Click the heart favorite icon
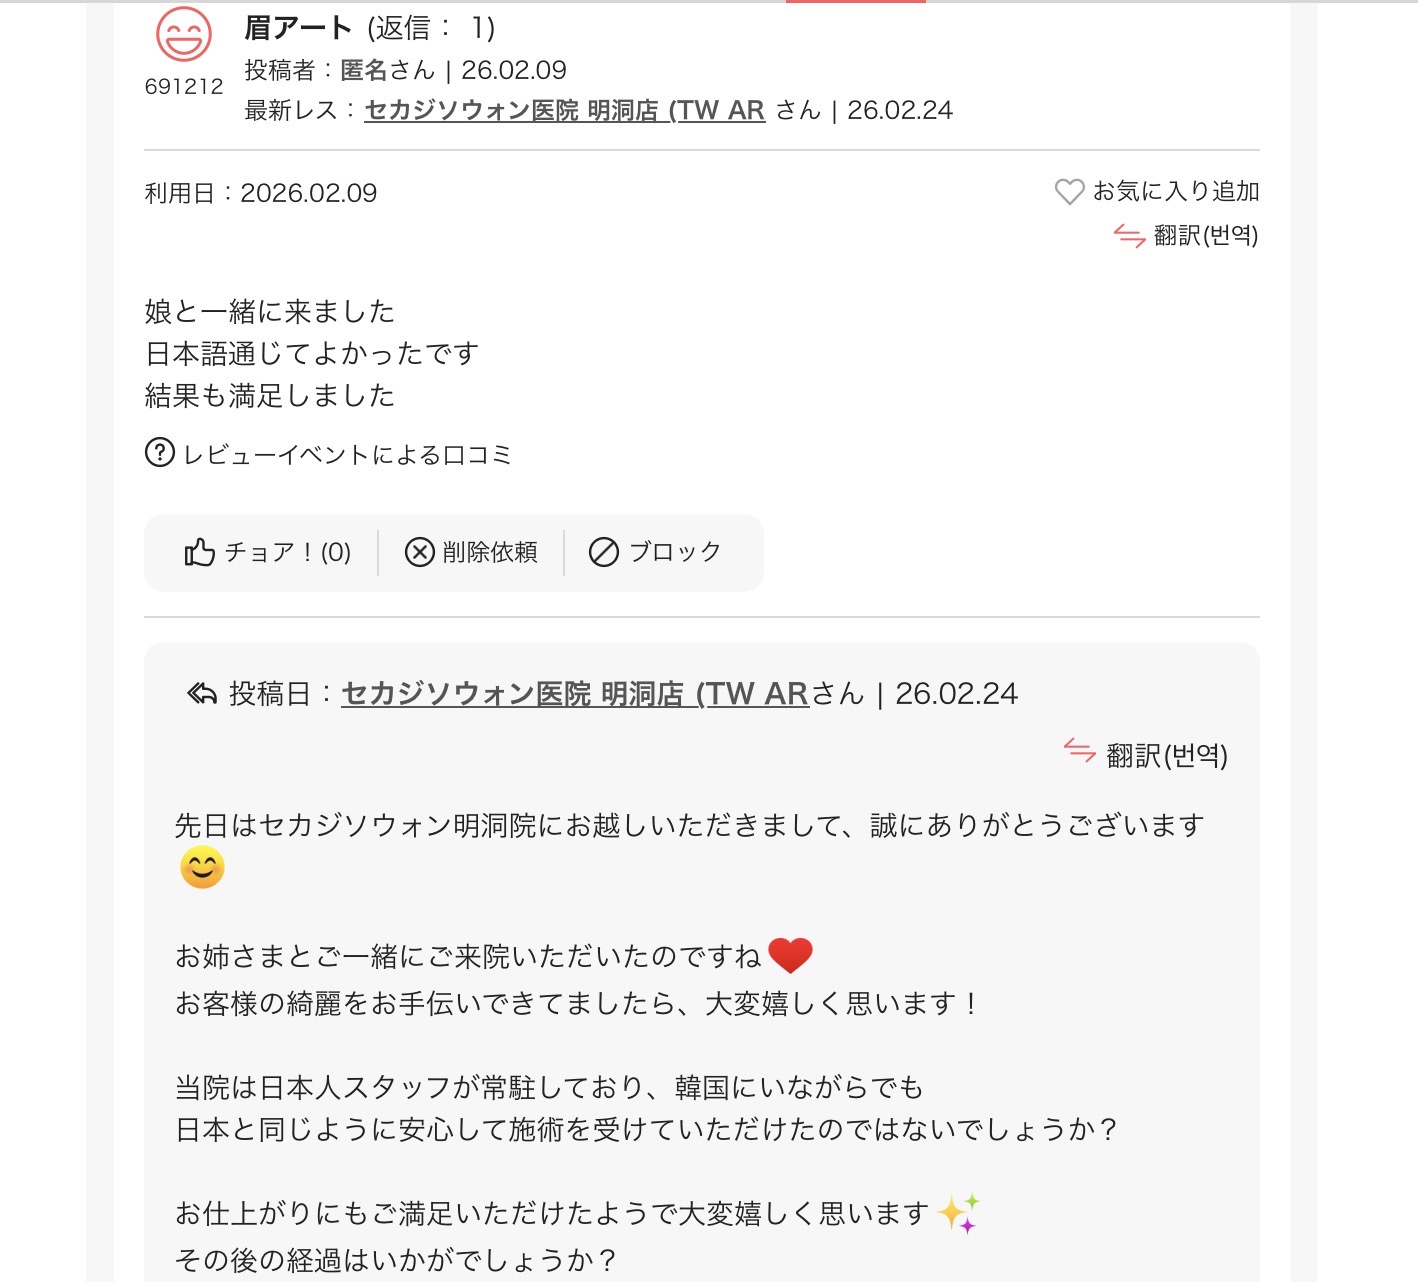 tap(1069, 191)
